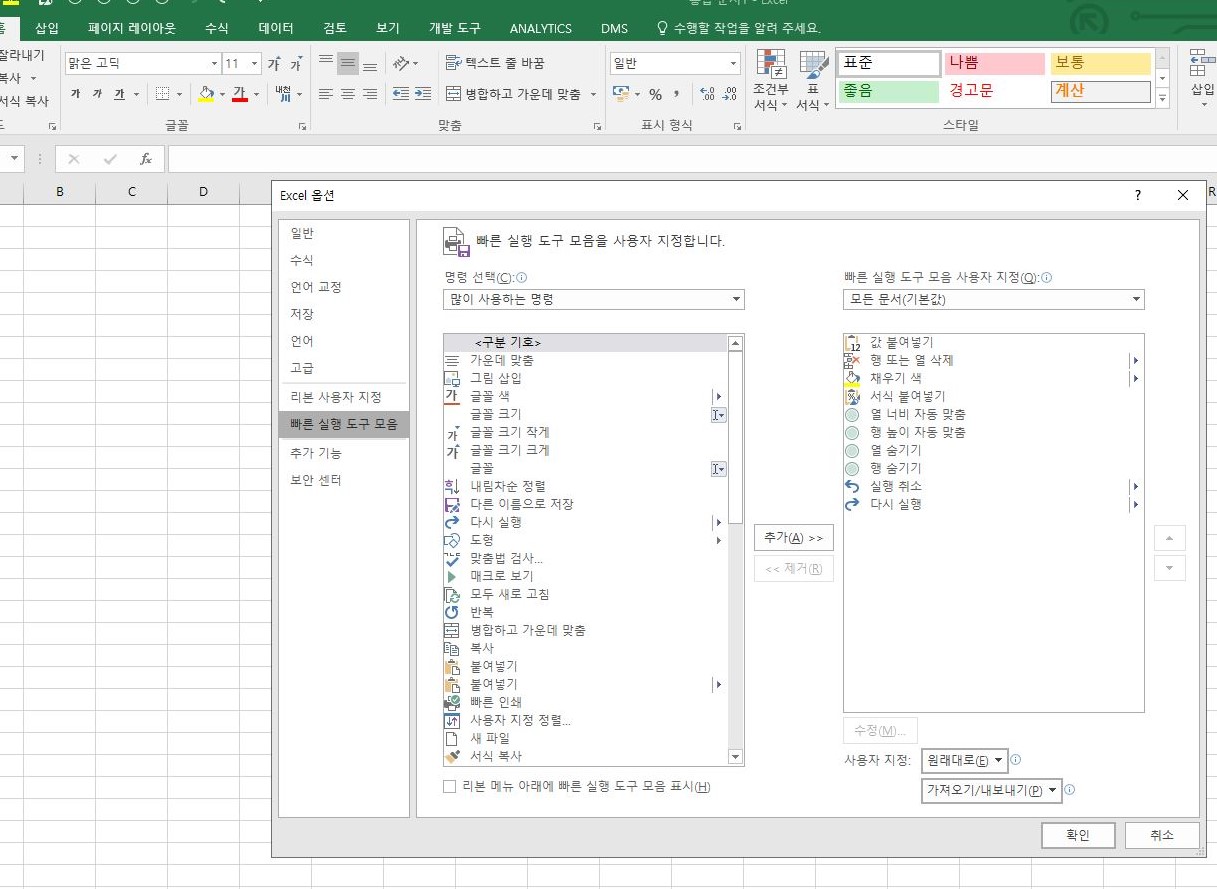The height and width of the screenshot is (889, 1217).
Task: Apply the 계산 cell style
Action: (x=1100, y=91)
